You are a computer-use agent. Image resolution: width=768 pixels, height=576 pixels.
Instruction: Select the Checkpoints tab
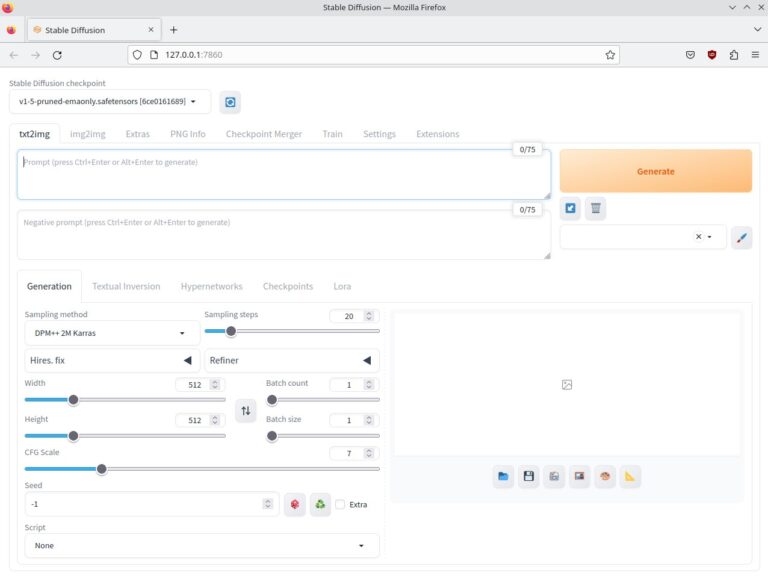288,286
